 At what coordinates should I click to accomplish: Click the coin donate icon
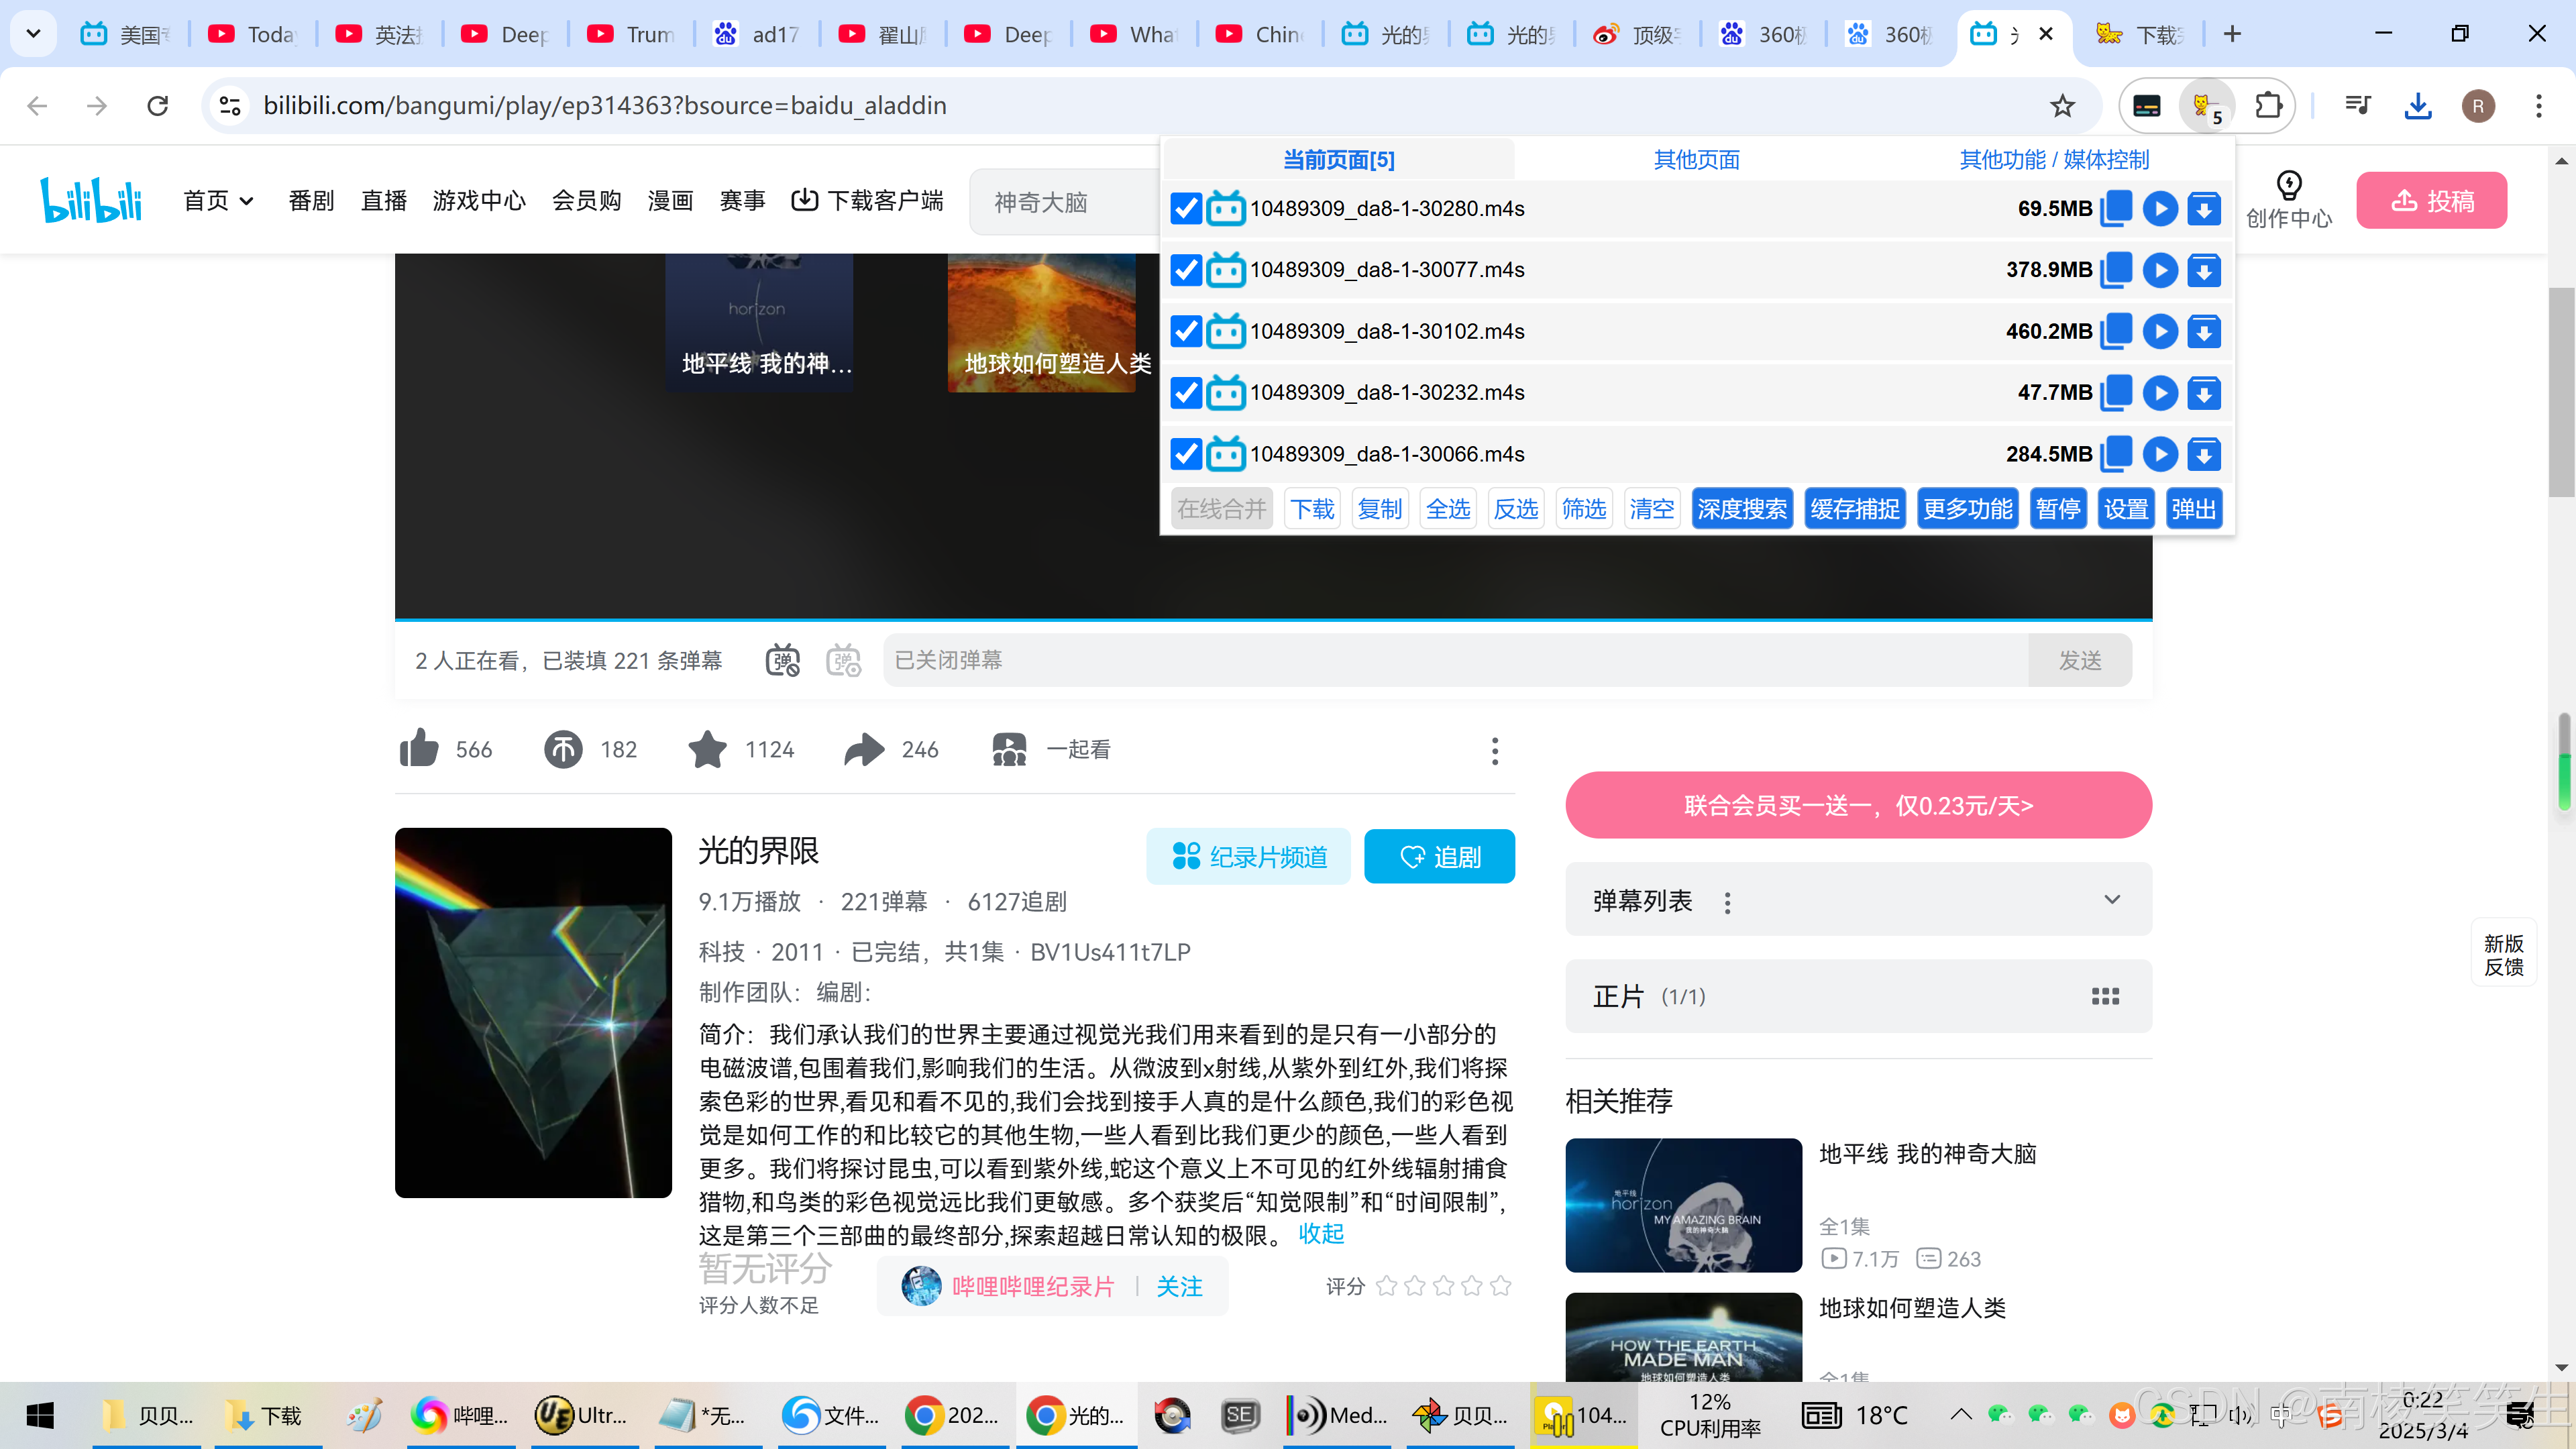point(563,749)
